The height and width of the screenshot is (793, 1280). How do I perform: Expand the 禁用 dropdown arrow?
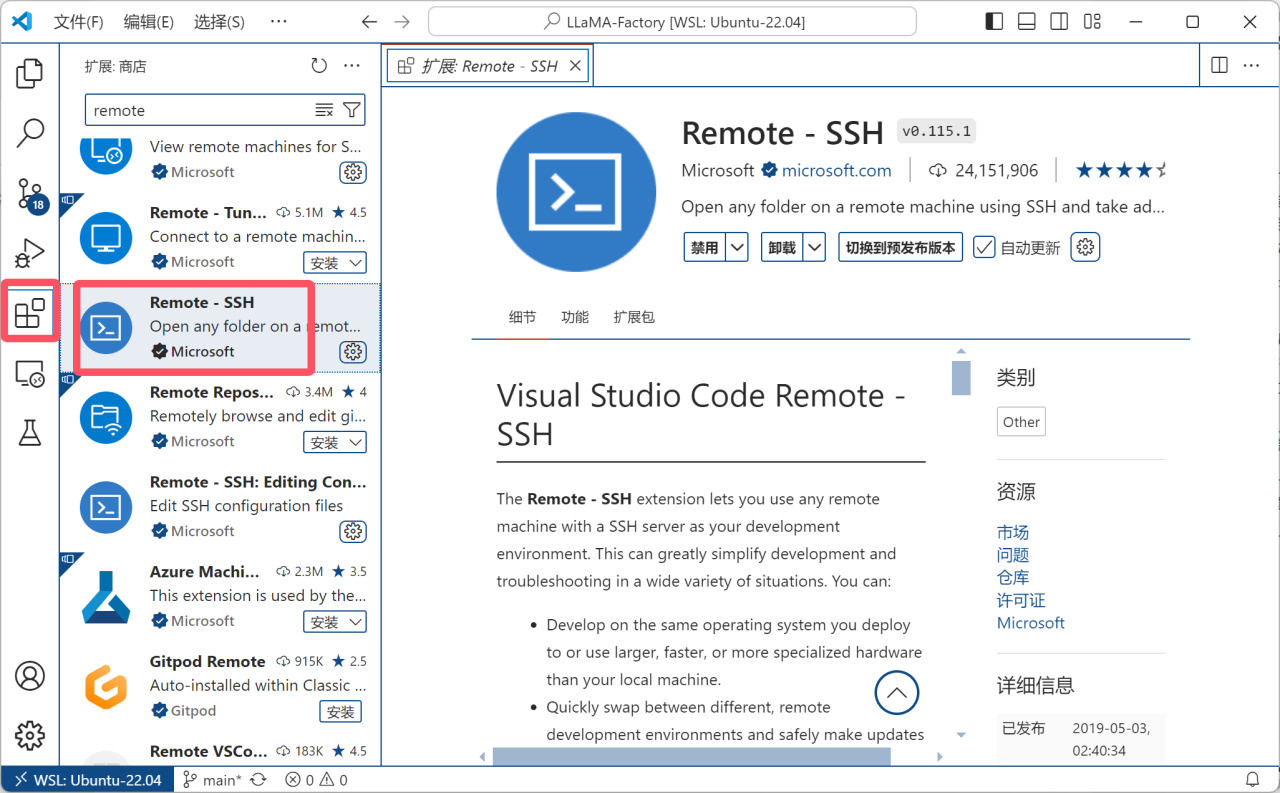coord(737,247)
